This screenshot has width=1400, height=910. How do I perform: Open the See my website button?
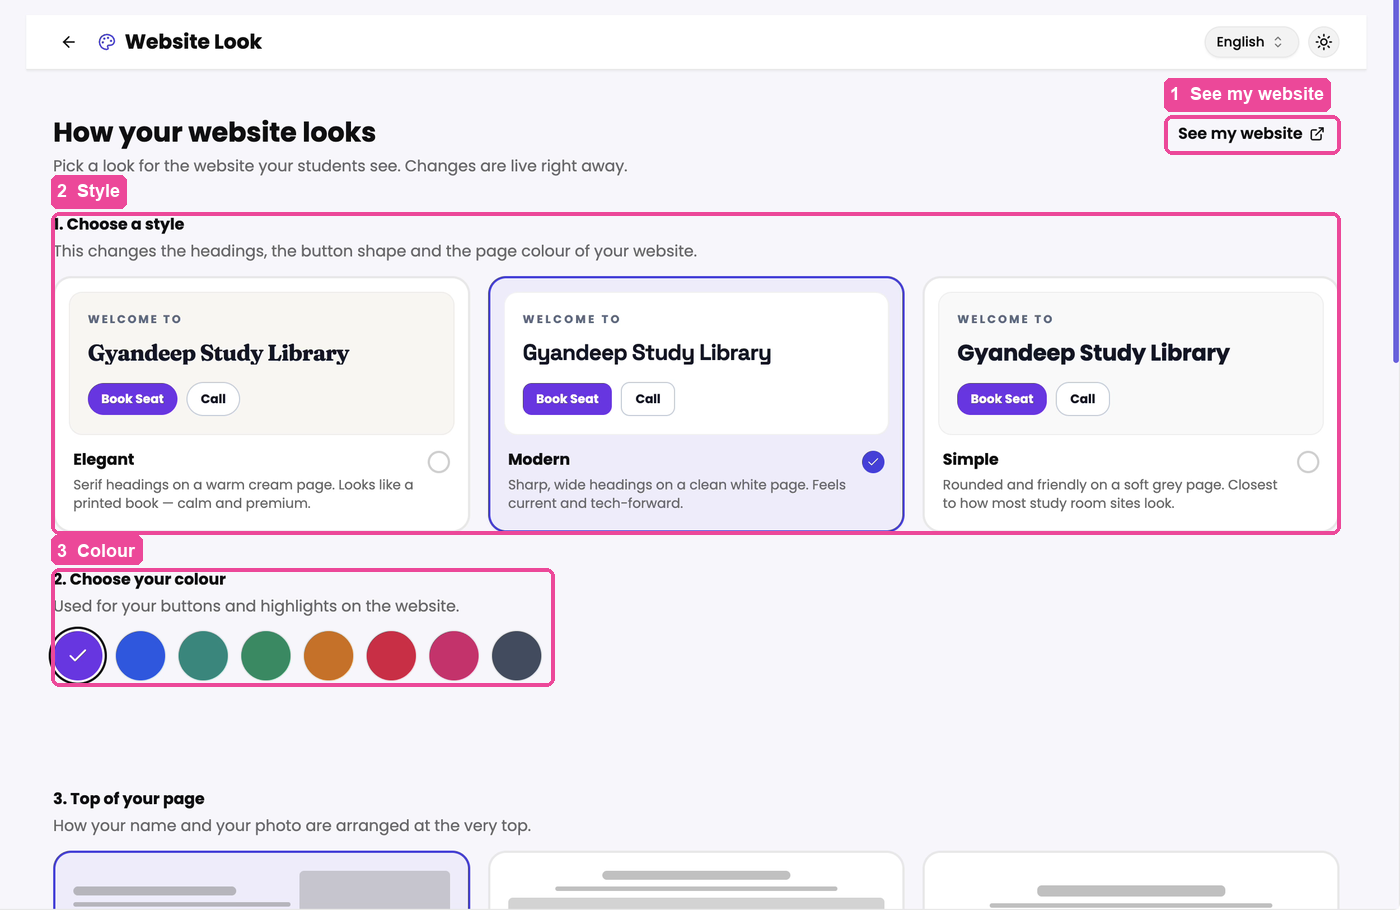pyautogui.click(x=1252, y=134)
